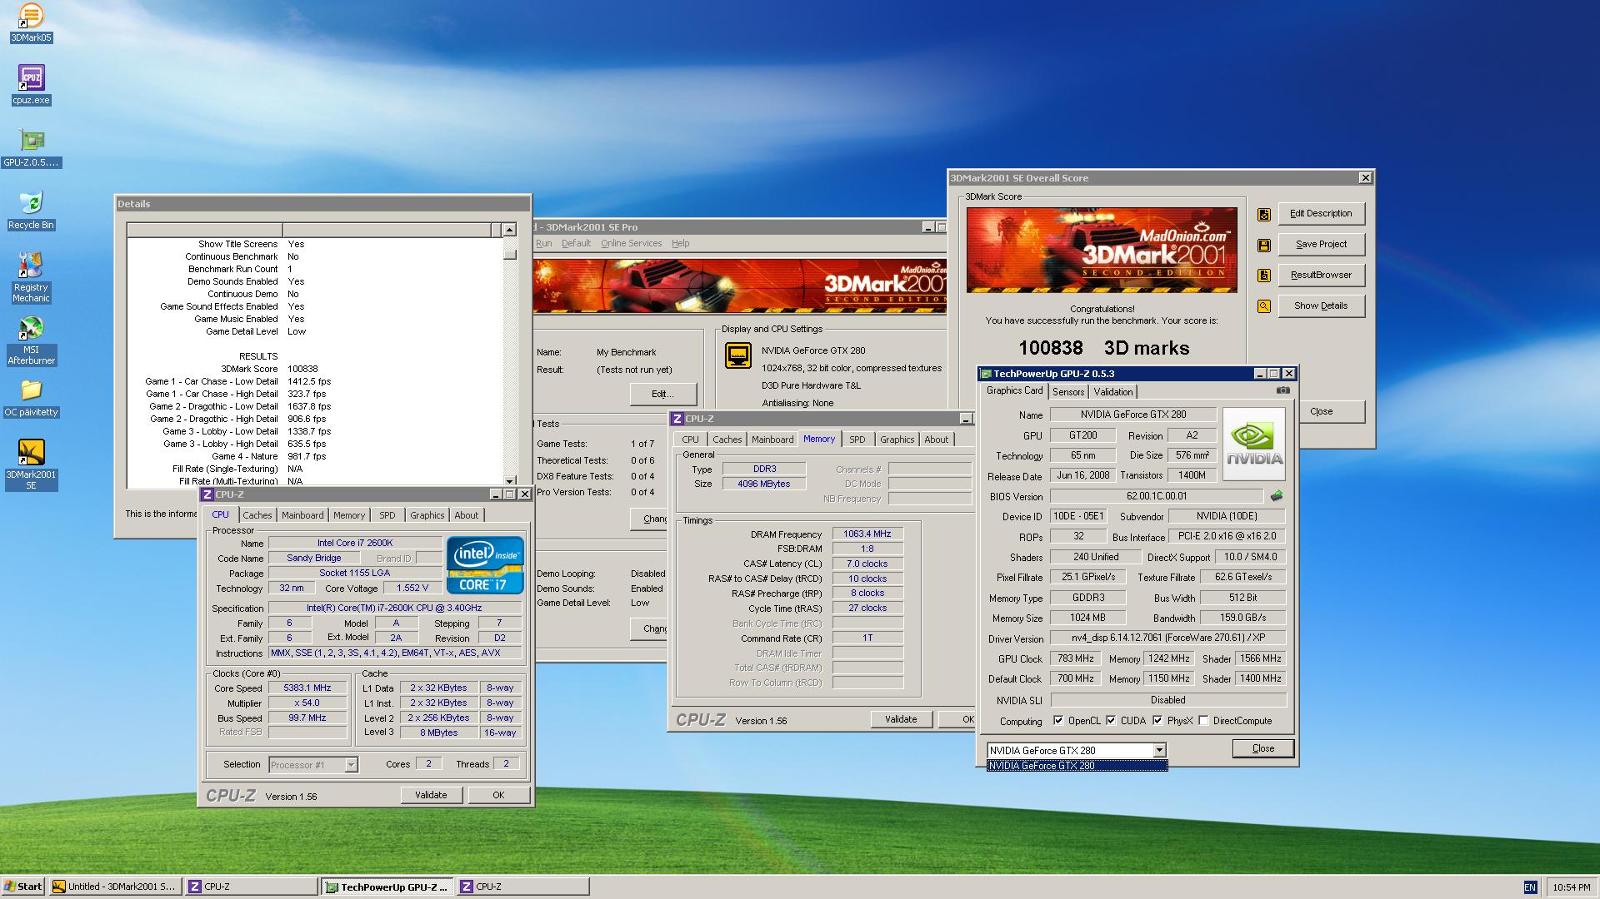1600x899 pixels.
Task: Toggle the CUDA checkbox in GPU-Z
Action: coord(1110,720)
